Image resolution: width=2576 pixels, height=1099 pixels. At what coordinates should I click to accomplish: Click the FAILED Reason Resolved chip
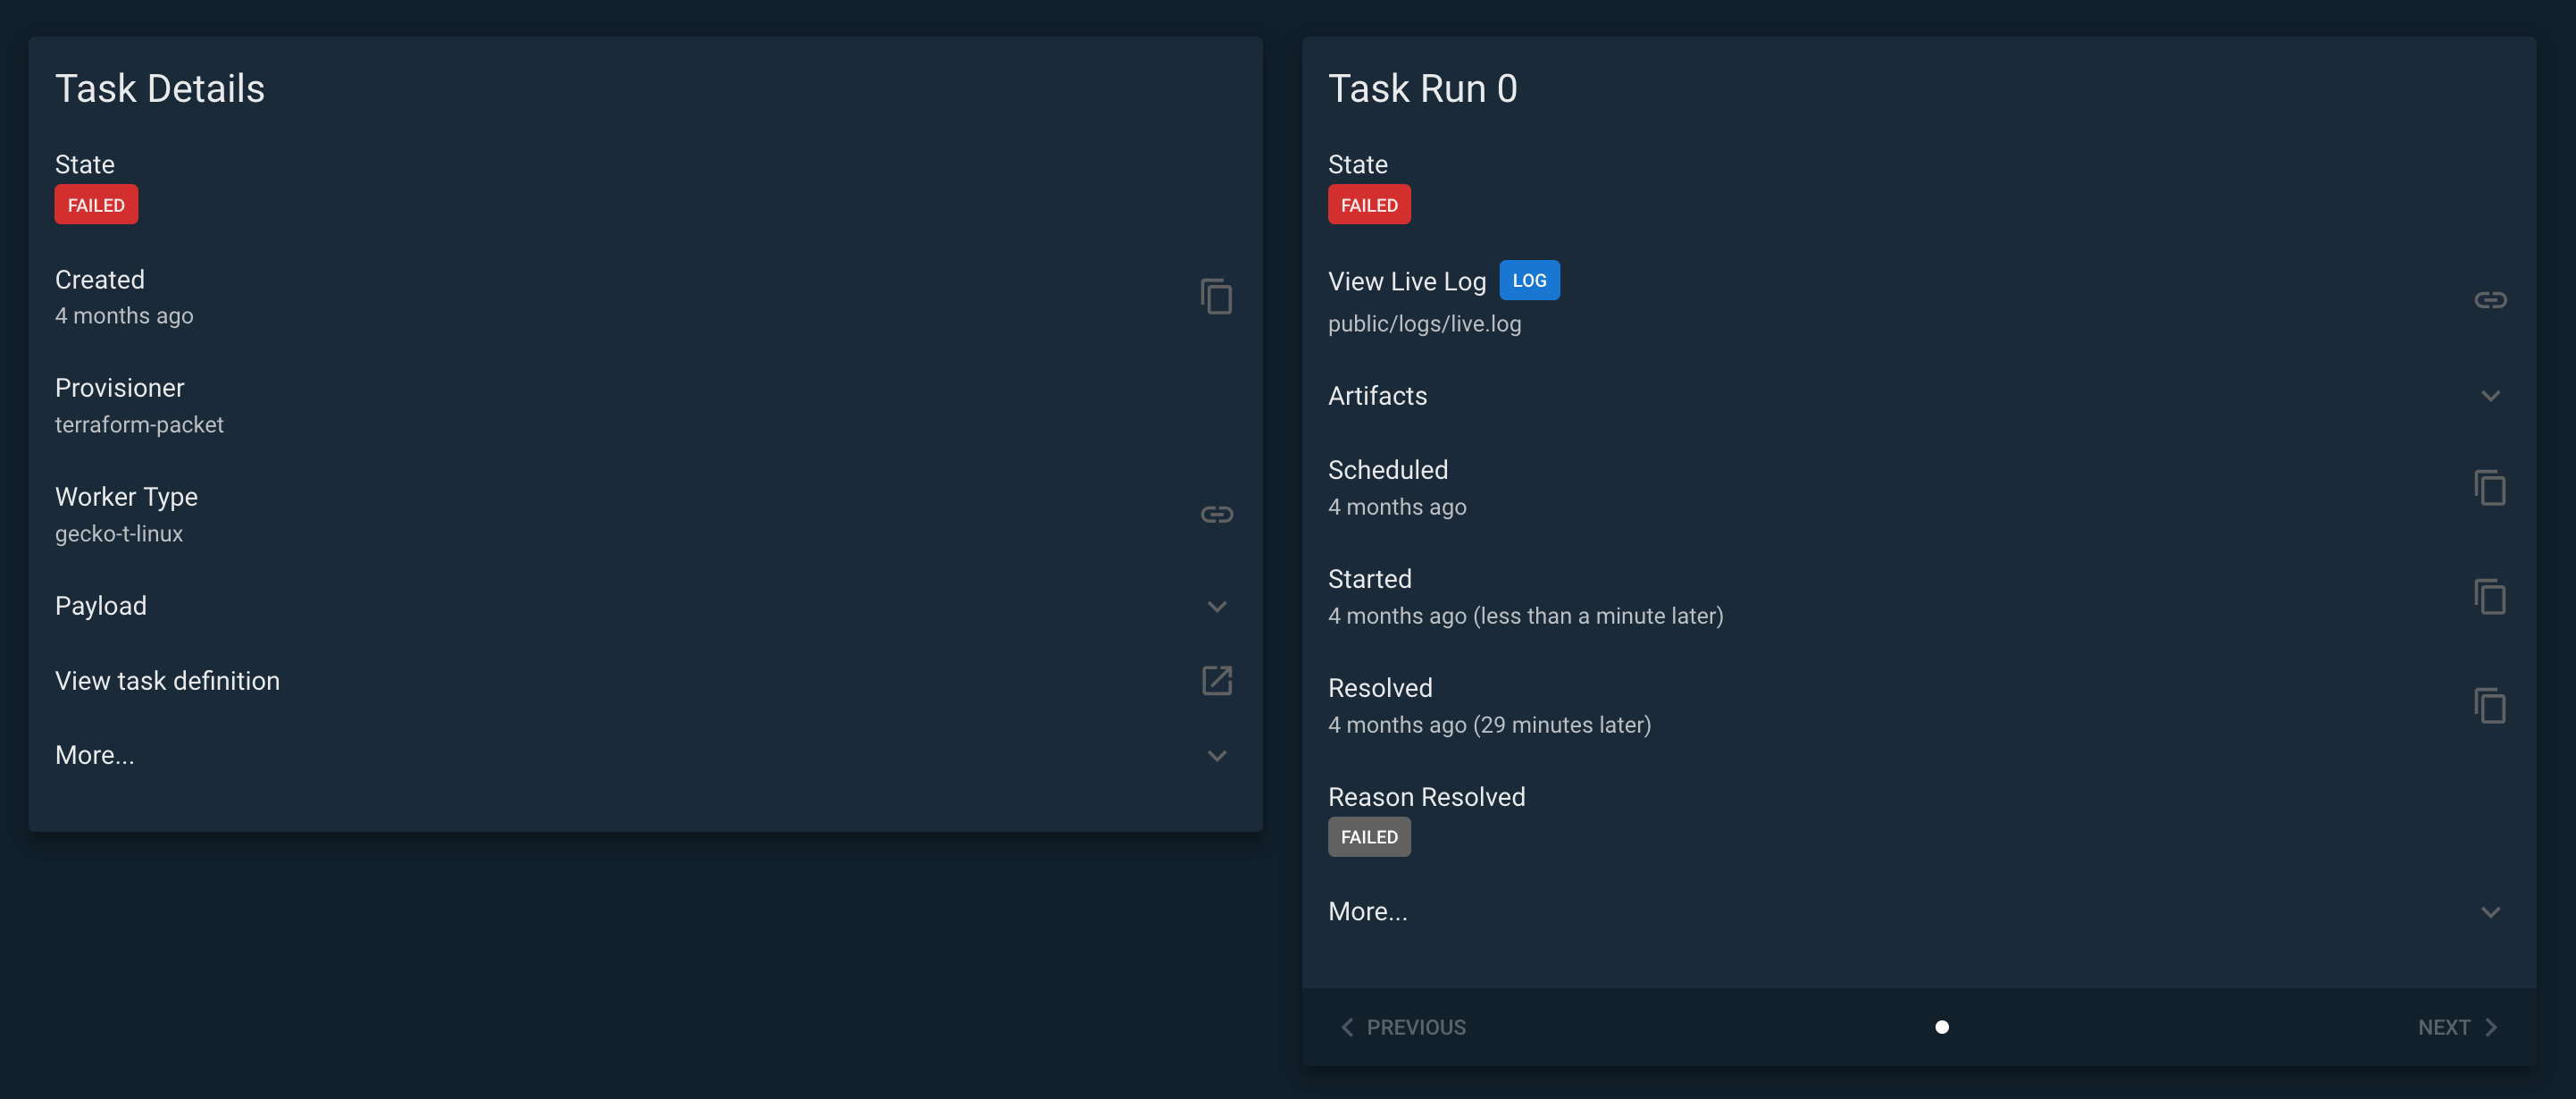(1369, 837)
